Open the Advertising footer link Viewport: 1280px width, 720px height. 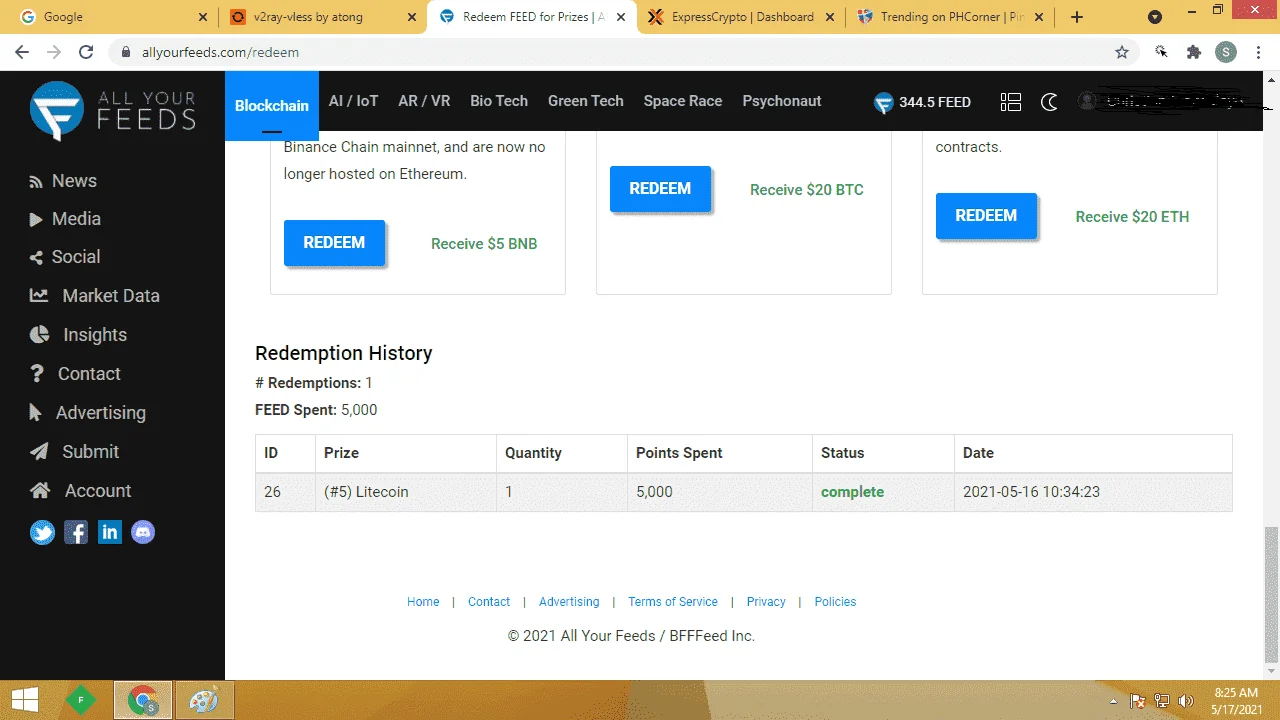pyautogui.click(x=569, y=602)
